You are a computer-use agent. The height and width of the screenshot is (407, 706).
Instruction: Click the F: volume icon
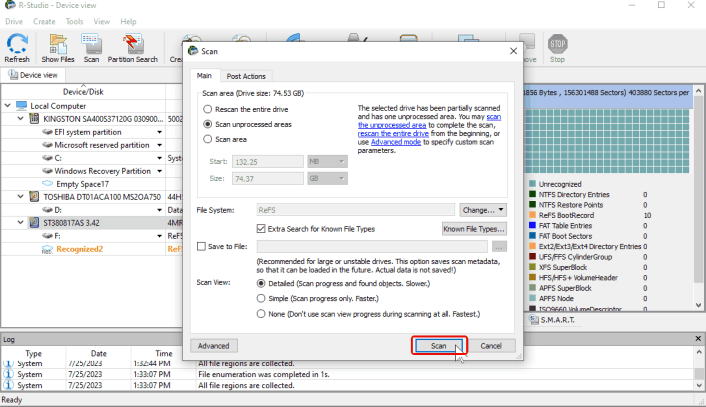pyautogui.click(x=47, y=236)
